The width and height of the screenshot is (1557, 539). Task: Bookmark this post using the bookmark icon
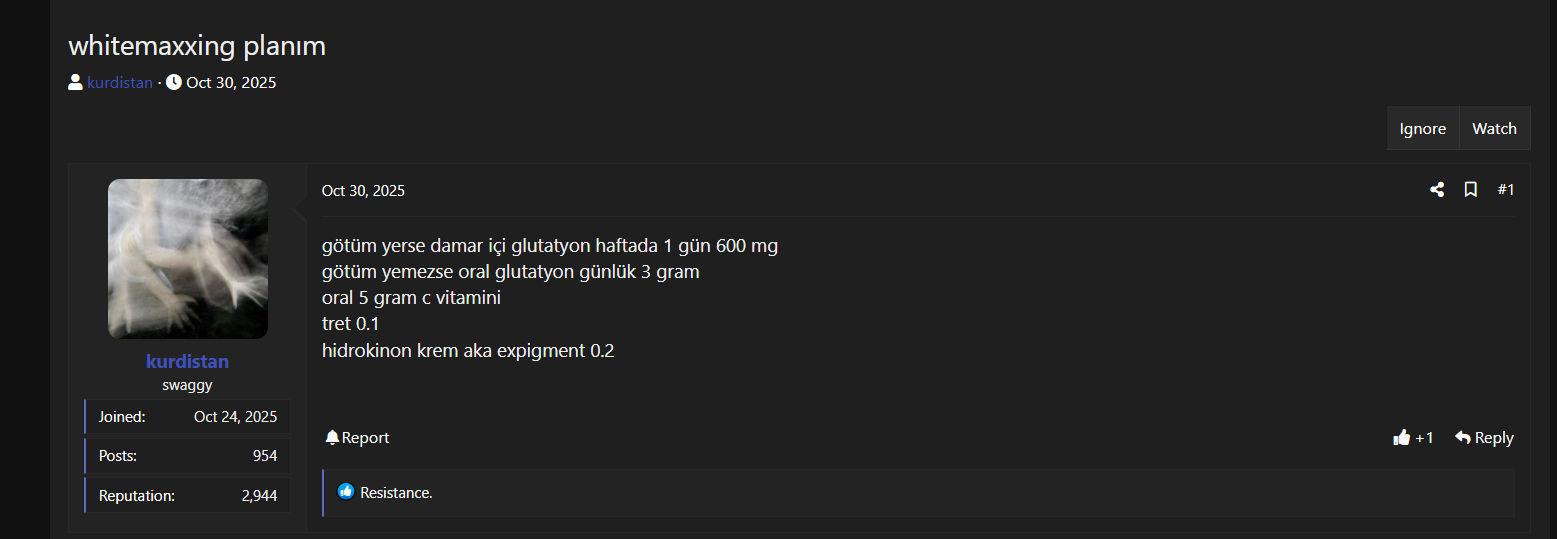[x=1471, y=190]
